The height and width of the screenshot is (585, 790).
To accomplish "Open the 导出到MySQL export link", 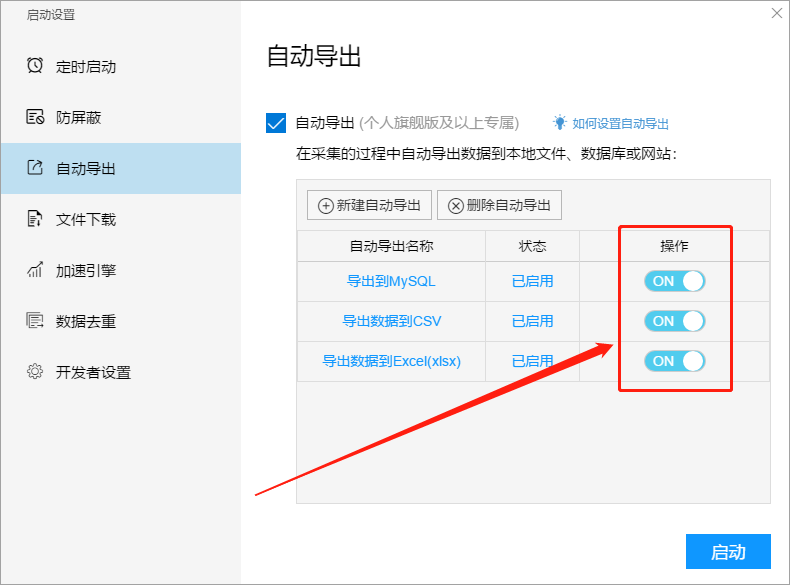I will pos(391,281).
